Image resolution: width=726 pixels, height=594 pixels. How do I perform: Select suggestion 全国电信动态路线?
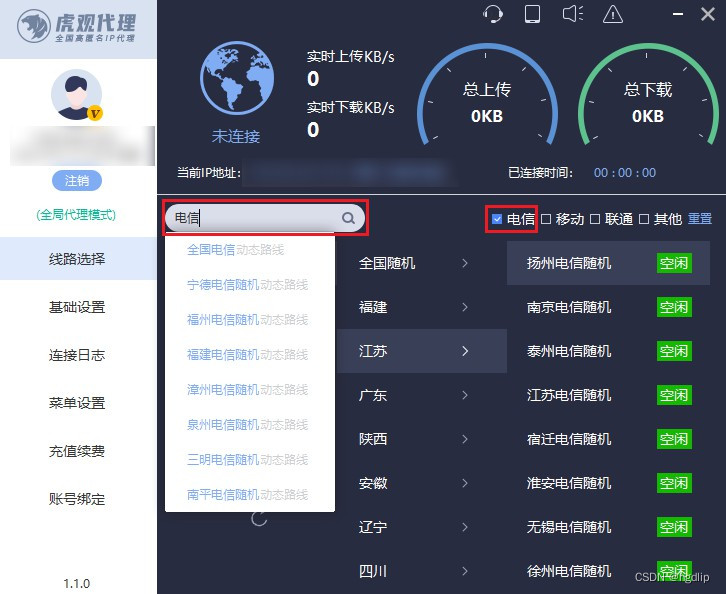click(x=250, y=250)
